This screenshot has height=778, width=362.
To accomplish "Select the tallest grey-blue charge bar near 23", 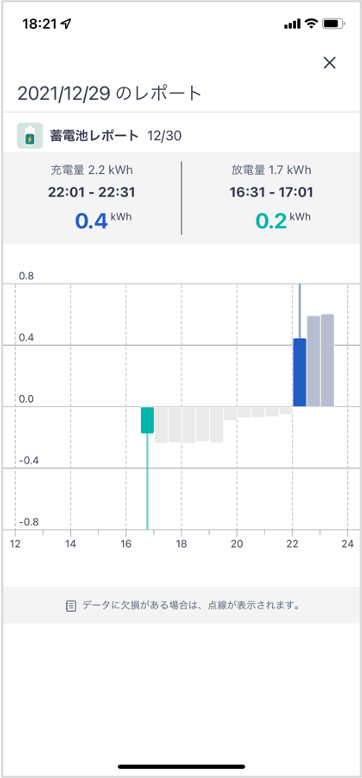I will (327, 360).
